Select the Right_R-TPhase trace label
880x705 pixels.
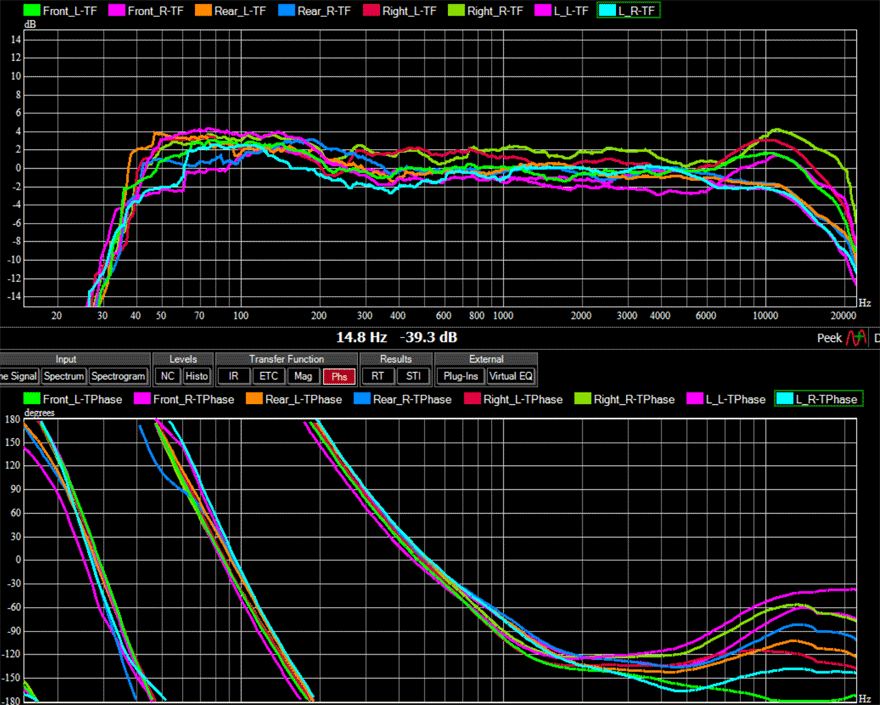(x=634, y=400)
